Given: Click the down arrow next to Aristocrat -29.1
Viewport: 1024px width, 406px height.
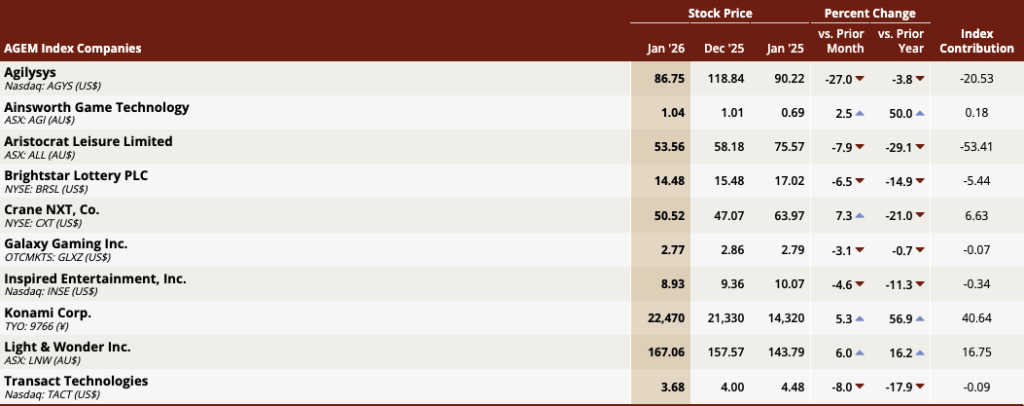Looking at the screenshot, I should pos(920,148).
